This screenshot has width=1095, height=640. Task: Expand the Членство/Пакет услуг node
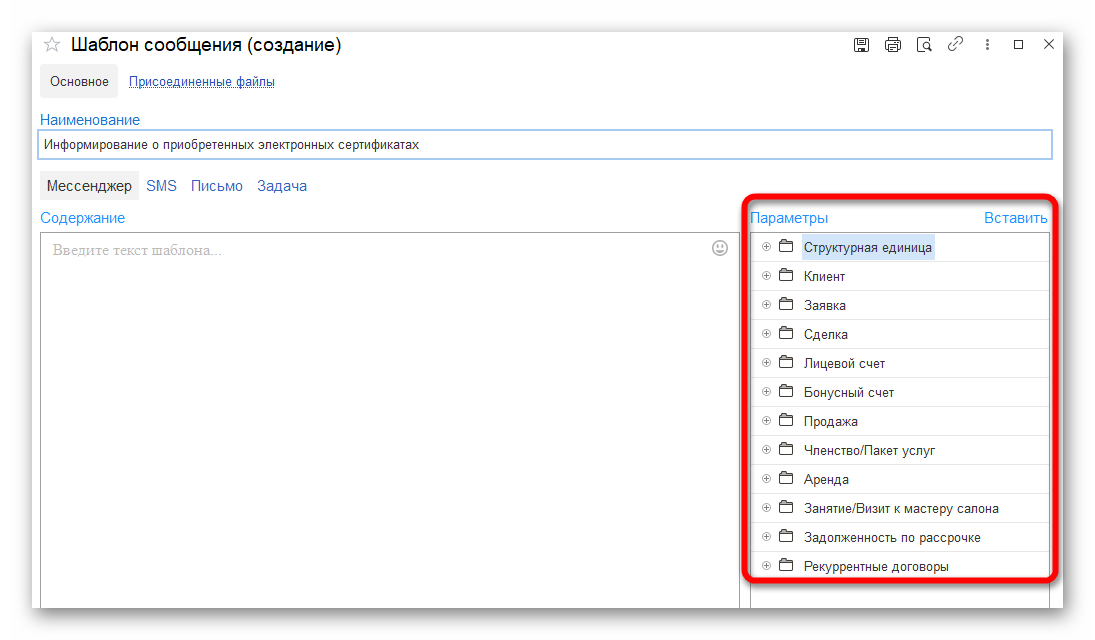(766, 450)
